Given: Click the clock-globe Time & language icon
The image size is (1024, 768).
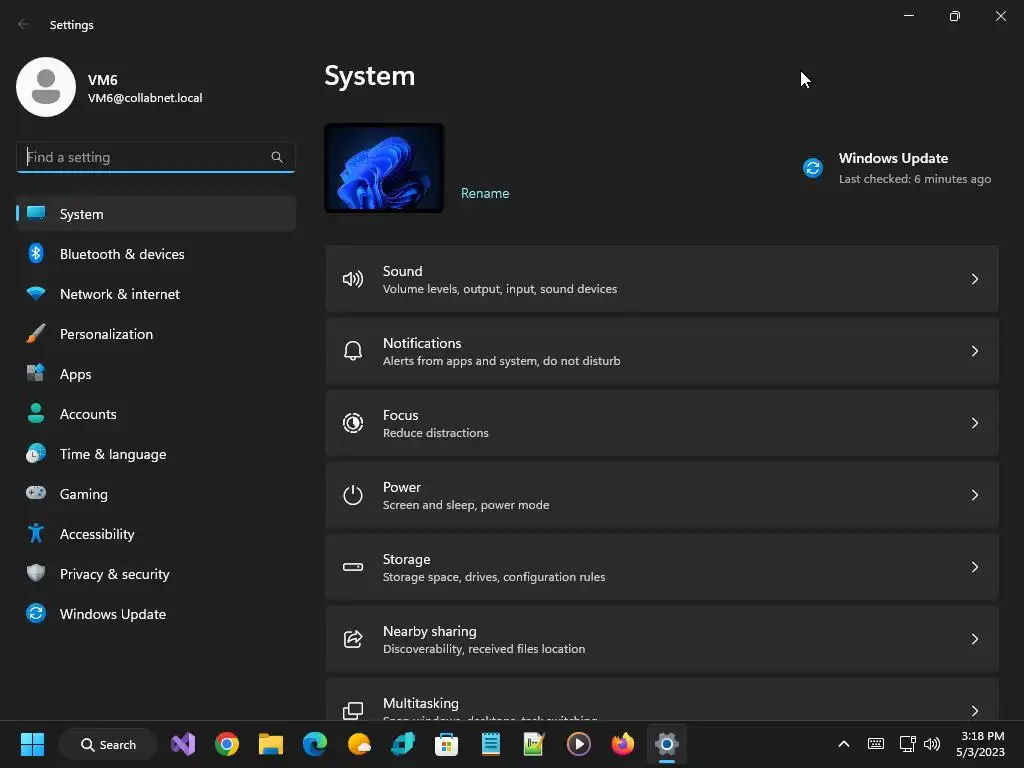Looking at the screenshot, I should pos(36,453).
